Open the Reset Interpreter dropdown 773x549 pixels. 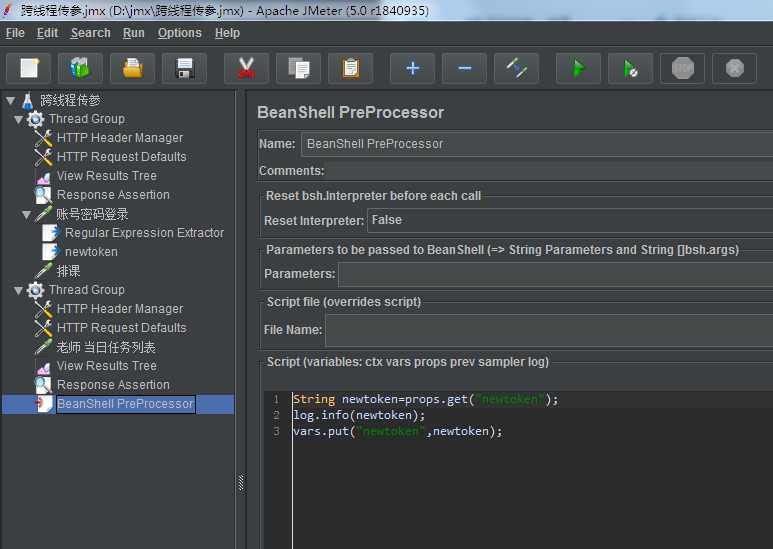click(570, 220)
